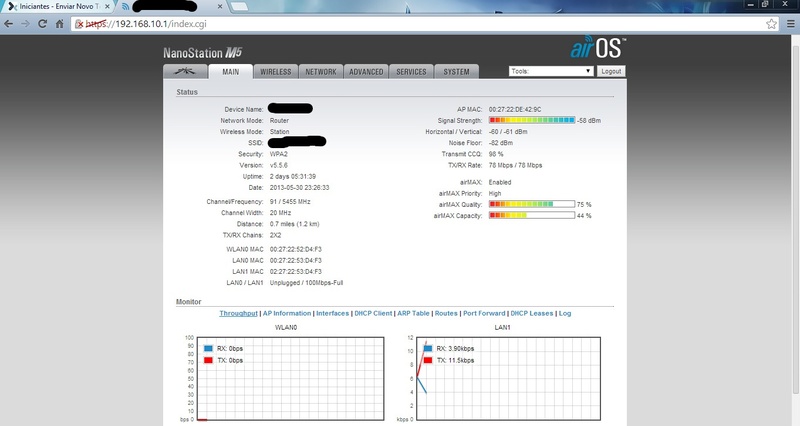The image size is (800, 426).
Task: Click the WLAN0 MAC address value
Action: tap(295, 249)
